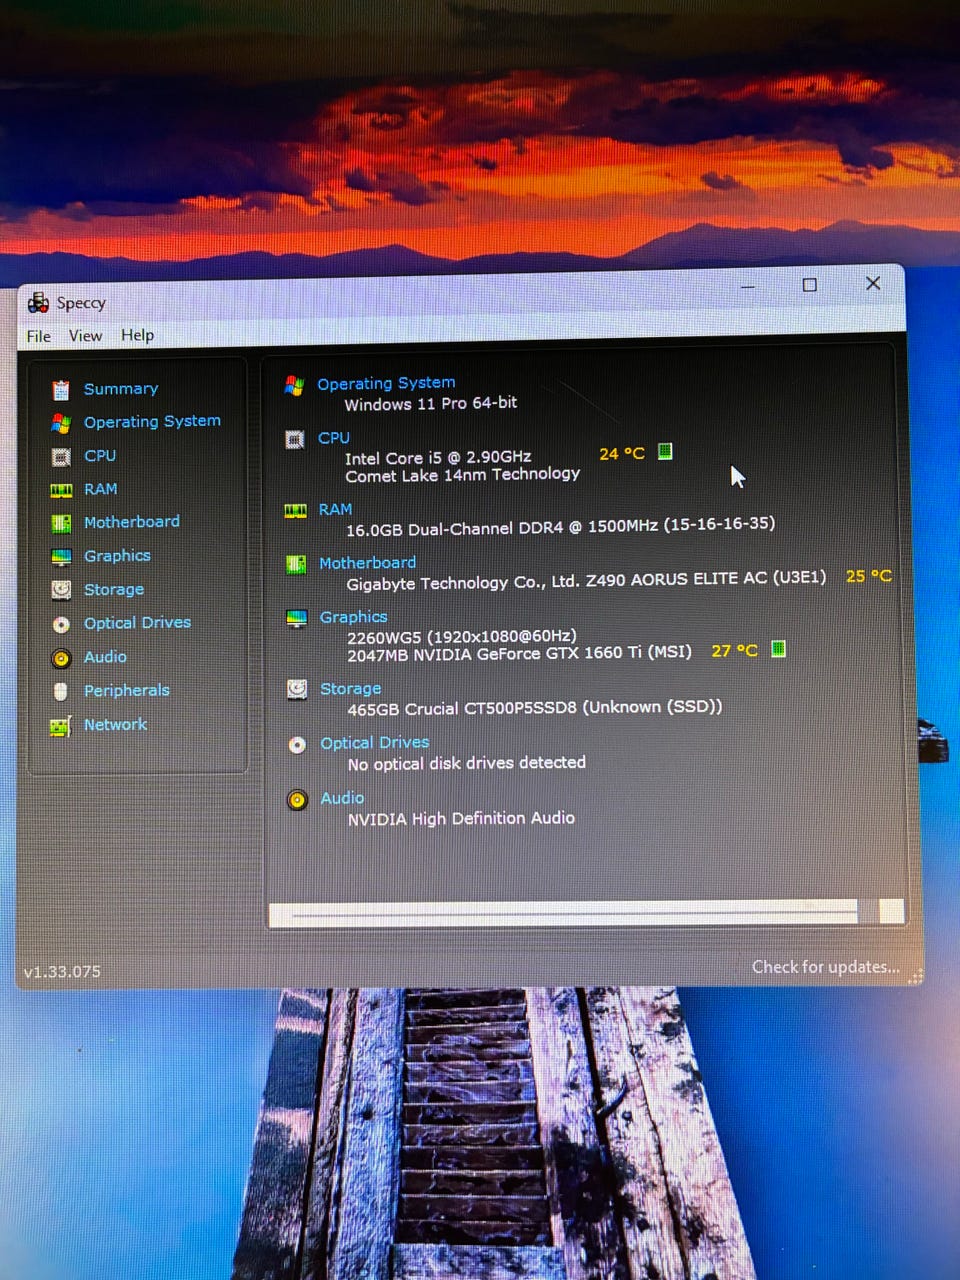
Task: Select Operating System in the sidebar
Action: 152,422
